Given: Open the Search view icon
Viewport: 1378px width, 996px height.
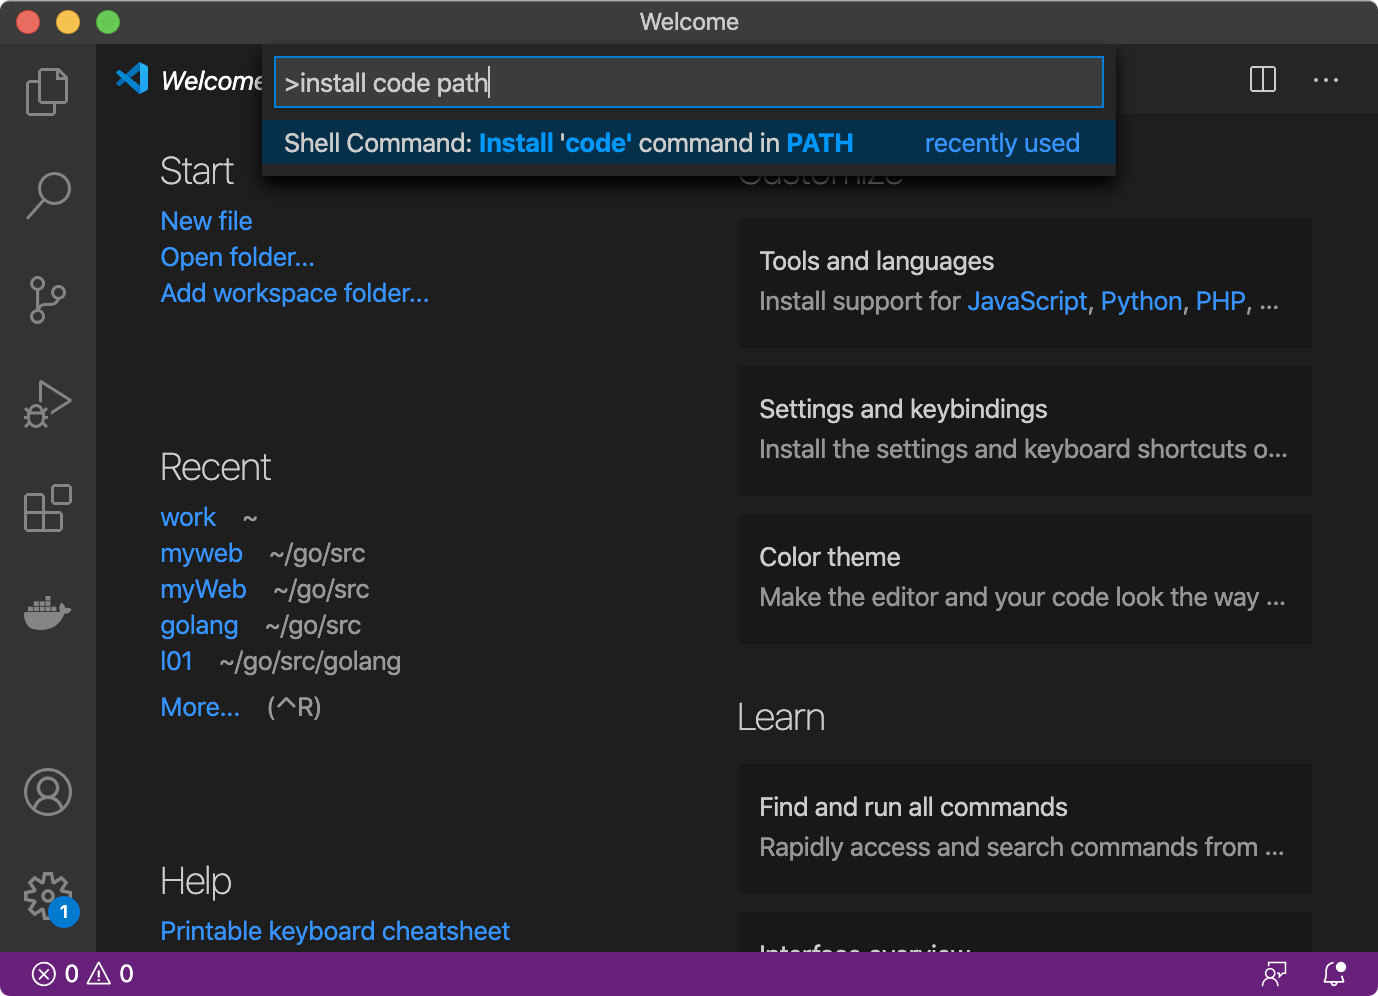Looking at the screenshot, I should click(47, 195).
